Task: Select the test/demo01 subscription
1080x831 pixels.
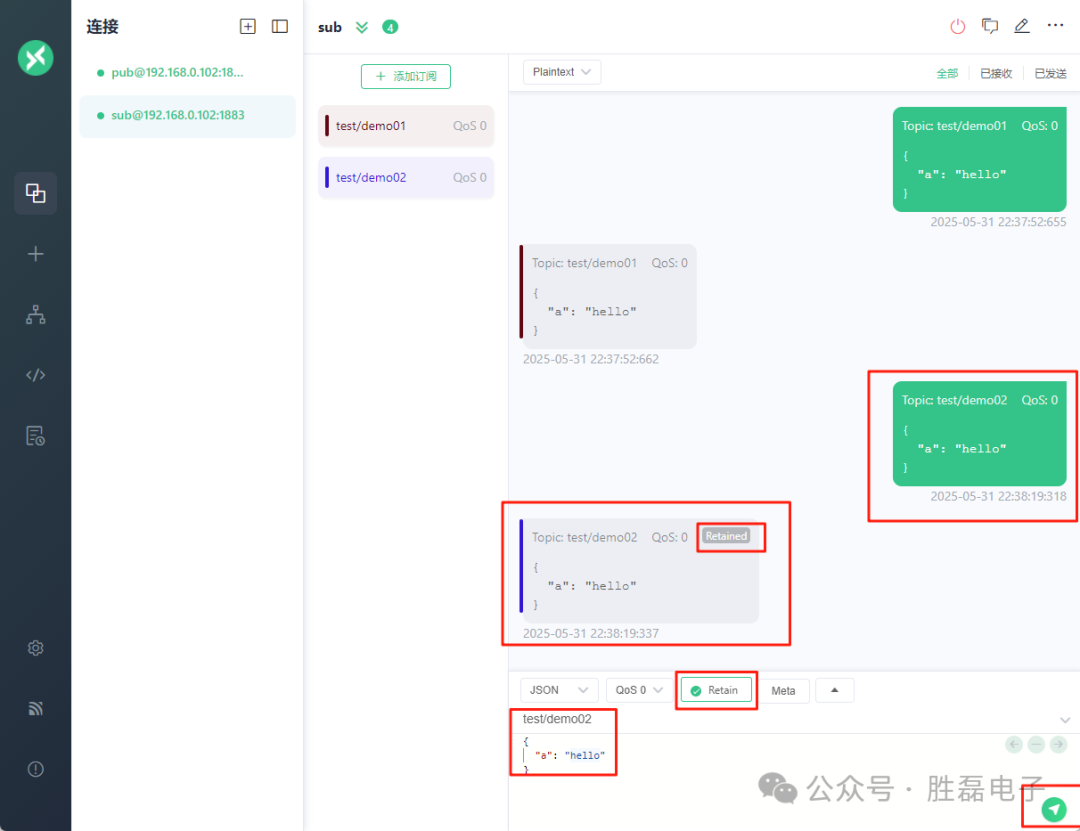Action: click(406, 125)
